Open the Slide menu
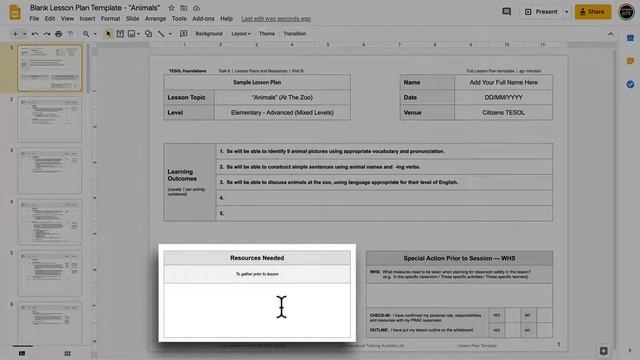The width and height of the screenshot is (640, 360). (x=132, y=19)
